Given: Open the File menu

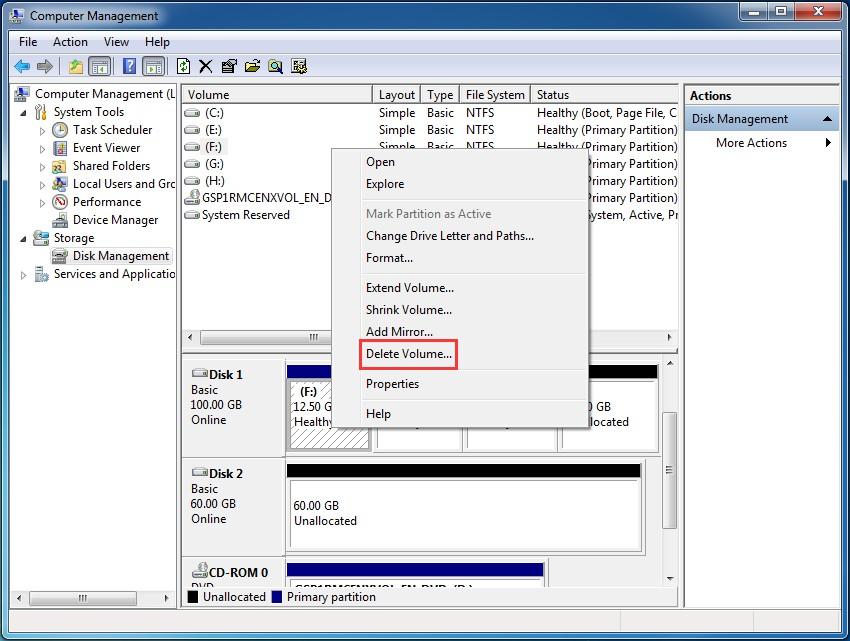Looking at the screenshot, I should (x=28, y=42).
